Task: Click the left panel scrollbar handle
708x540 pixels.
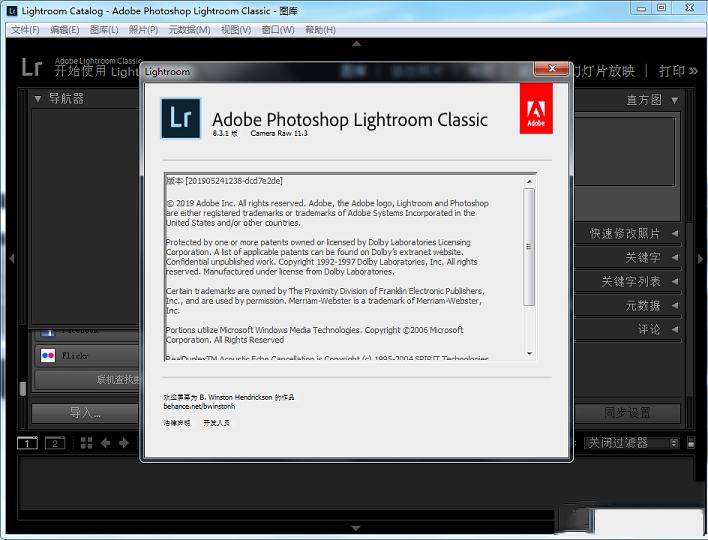Action: click(x=23, y=388)
